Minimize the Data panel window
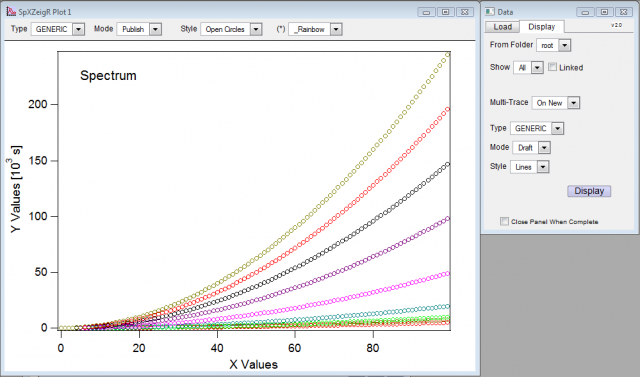The image size is (640, 377). tap(585, 12)
